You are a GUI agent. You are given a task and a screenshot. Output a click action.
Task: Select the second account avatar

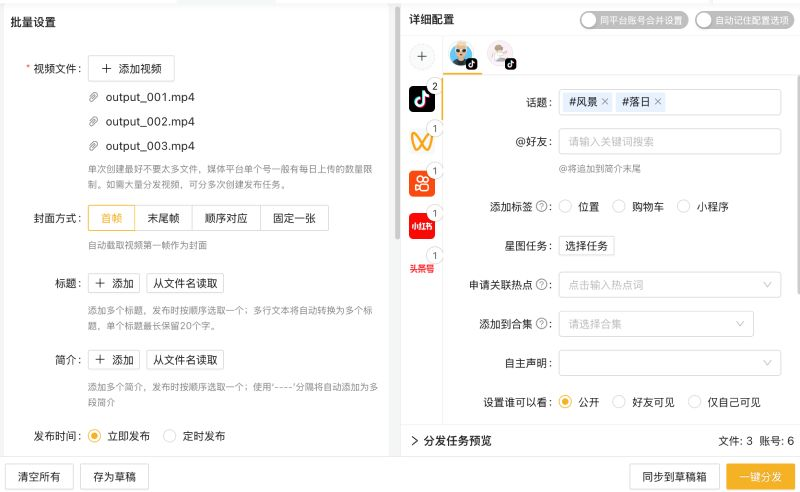tap(501, 54)
